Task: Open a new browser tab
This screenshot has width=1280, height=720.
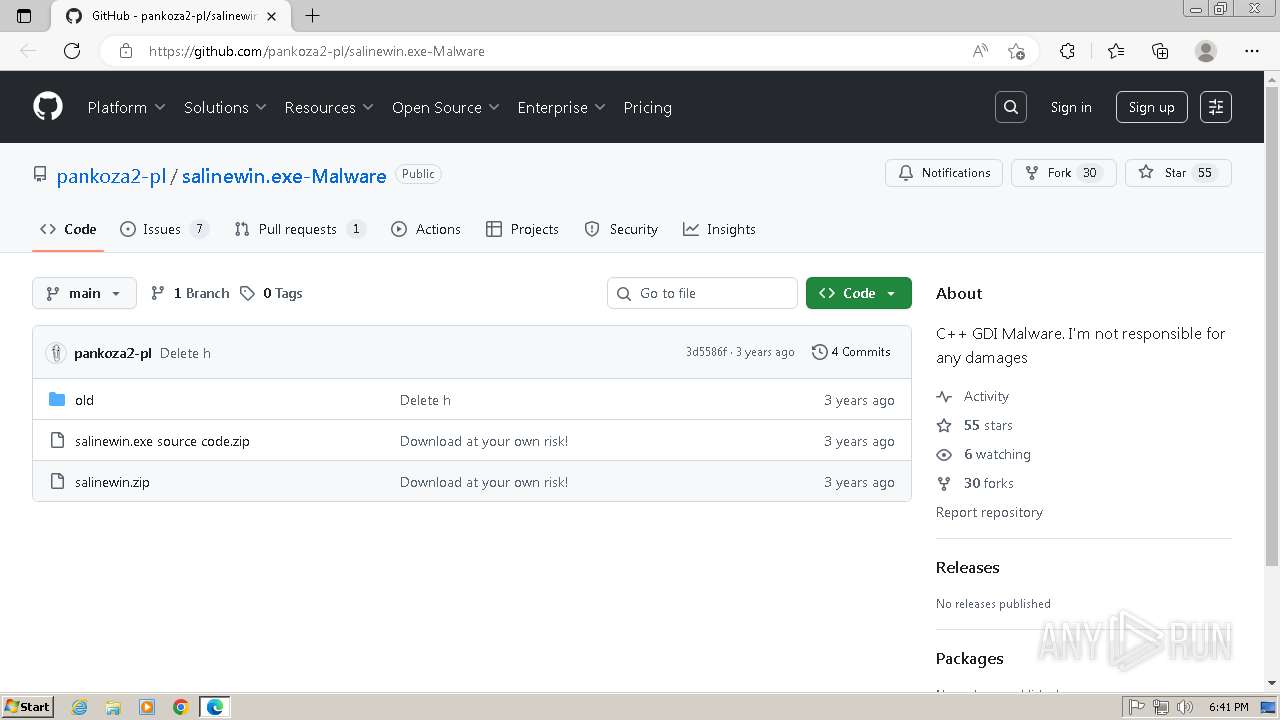Action: tap(312, 15)
